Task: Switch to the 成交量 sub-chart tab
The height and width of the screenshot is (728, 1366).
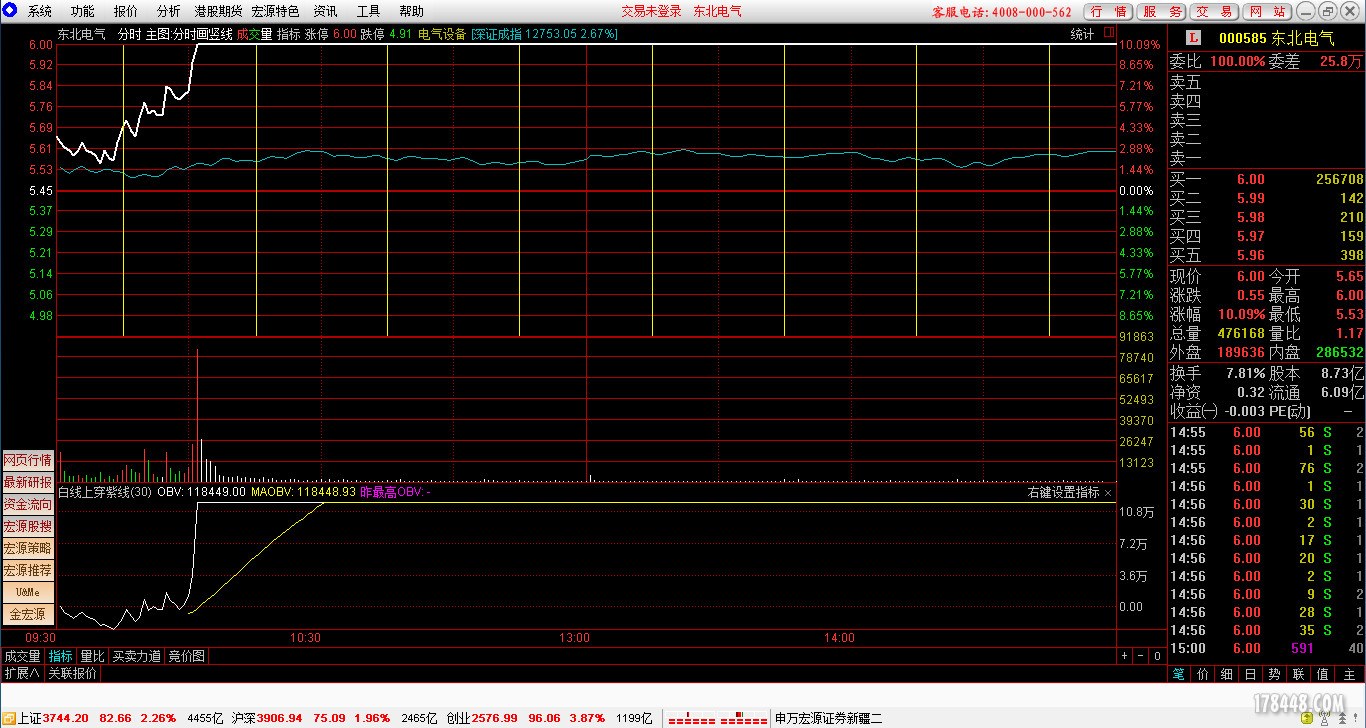Action: tap(23, 656)
